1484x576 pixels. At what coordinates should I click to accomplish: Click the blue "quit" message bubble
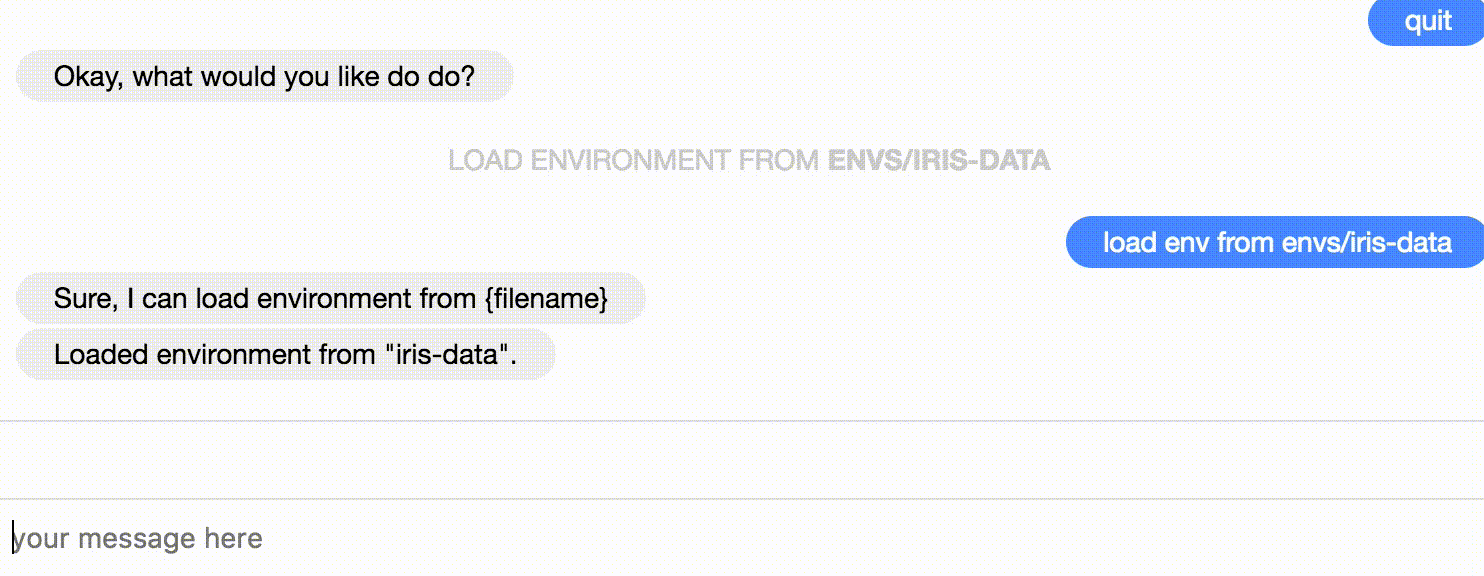[x=1428, y=22]
